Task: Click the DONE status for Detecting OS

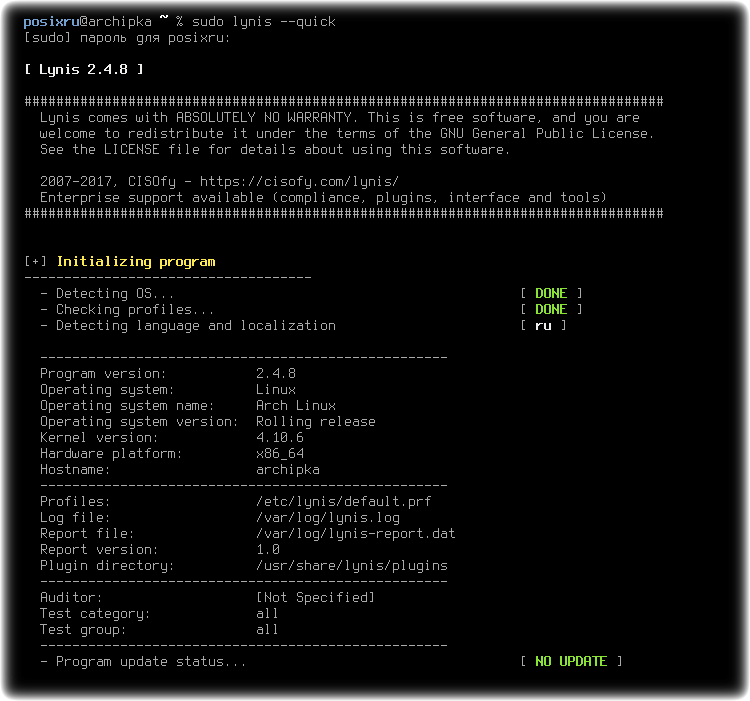Action: (x=551, y=294)
